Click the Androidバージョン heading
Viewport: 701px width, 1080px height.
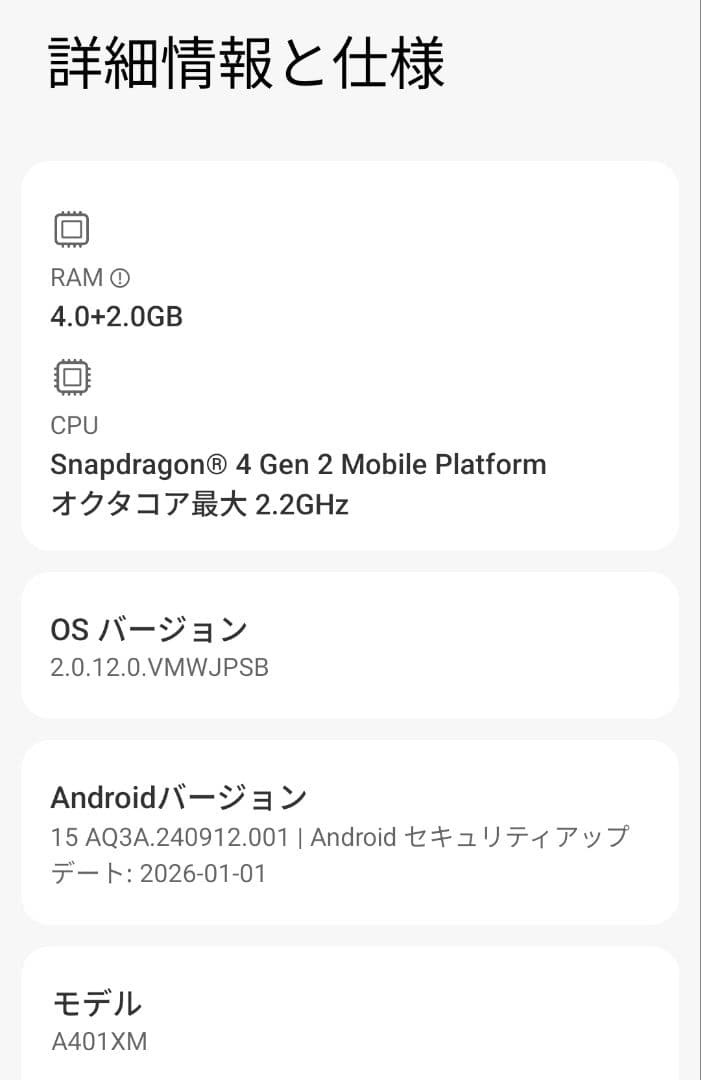(180, 797)
